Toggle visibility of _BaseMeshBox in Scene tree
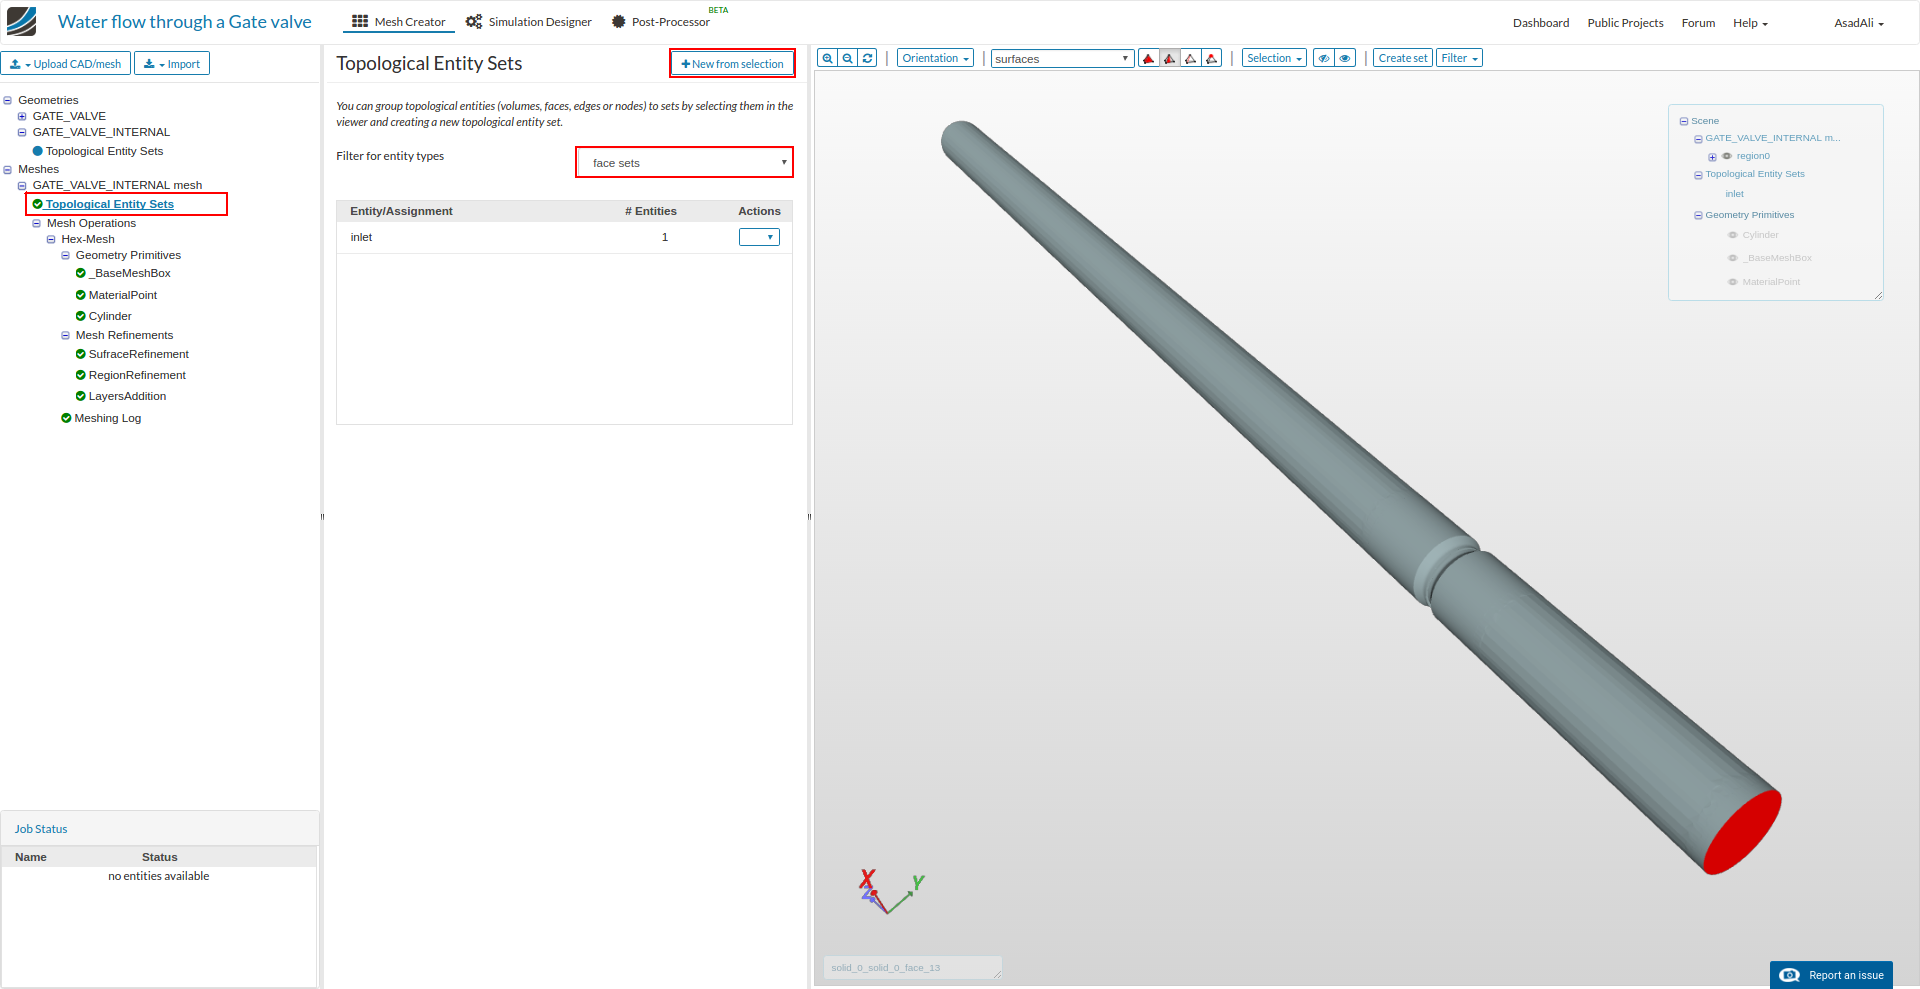This screenshot has height=989, width=1920. (1733, 258)
